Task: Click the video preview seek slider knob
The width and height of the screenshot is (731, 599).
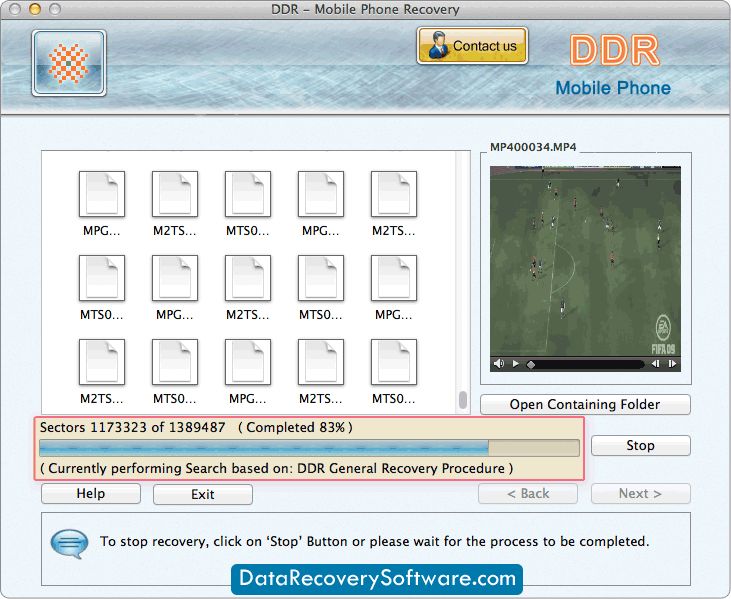Action: (531, 365)
